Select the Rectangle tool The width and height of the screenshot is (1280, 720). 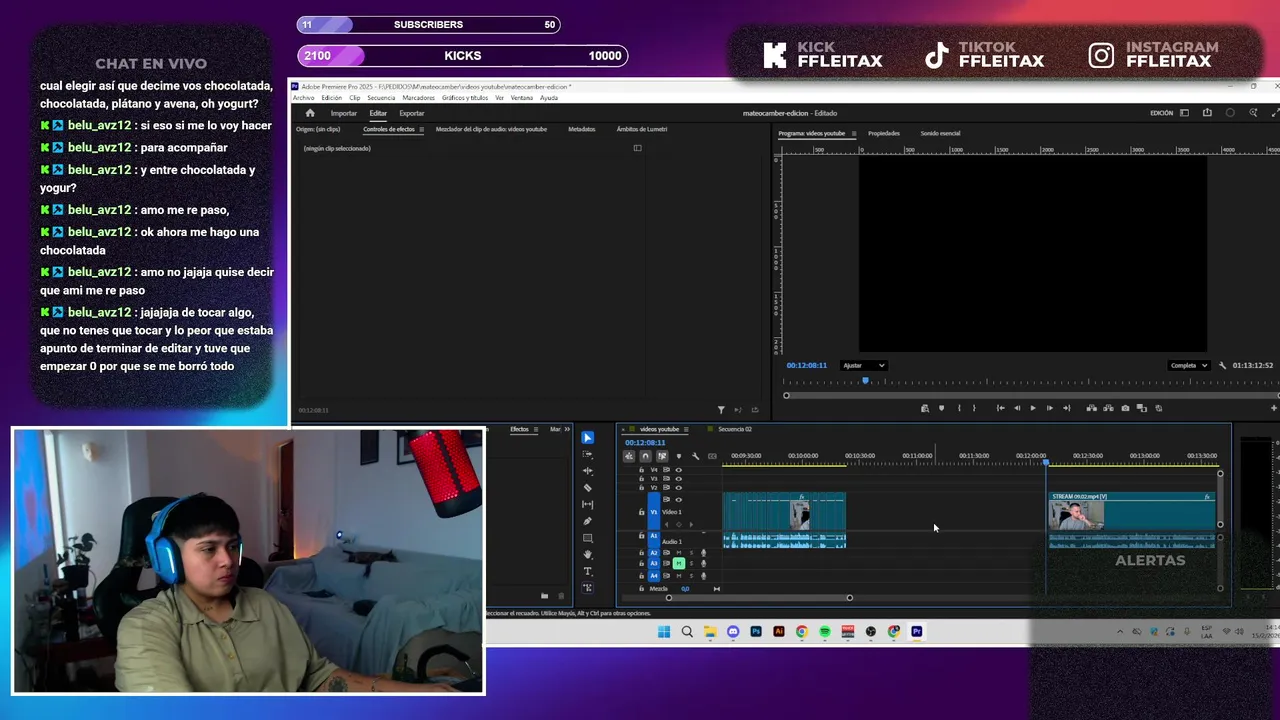pos(587,538)
